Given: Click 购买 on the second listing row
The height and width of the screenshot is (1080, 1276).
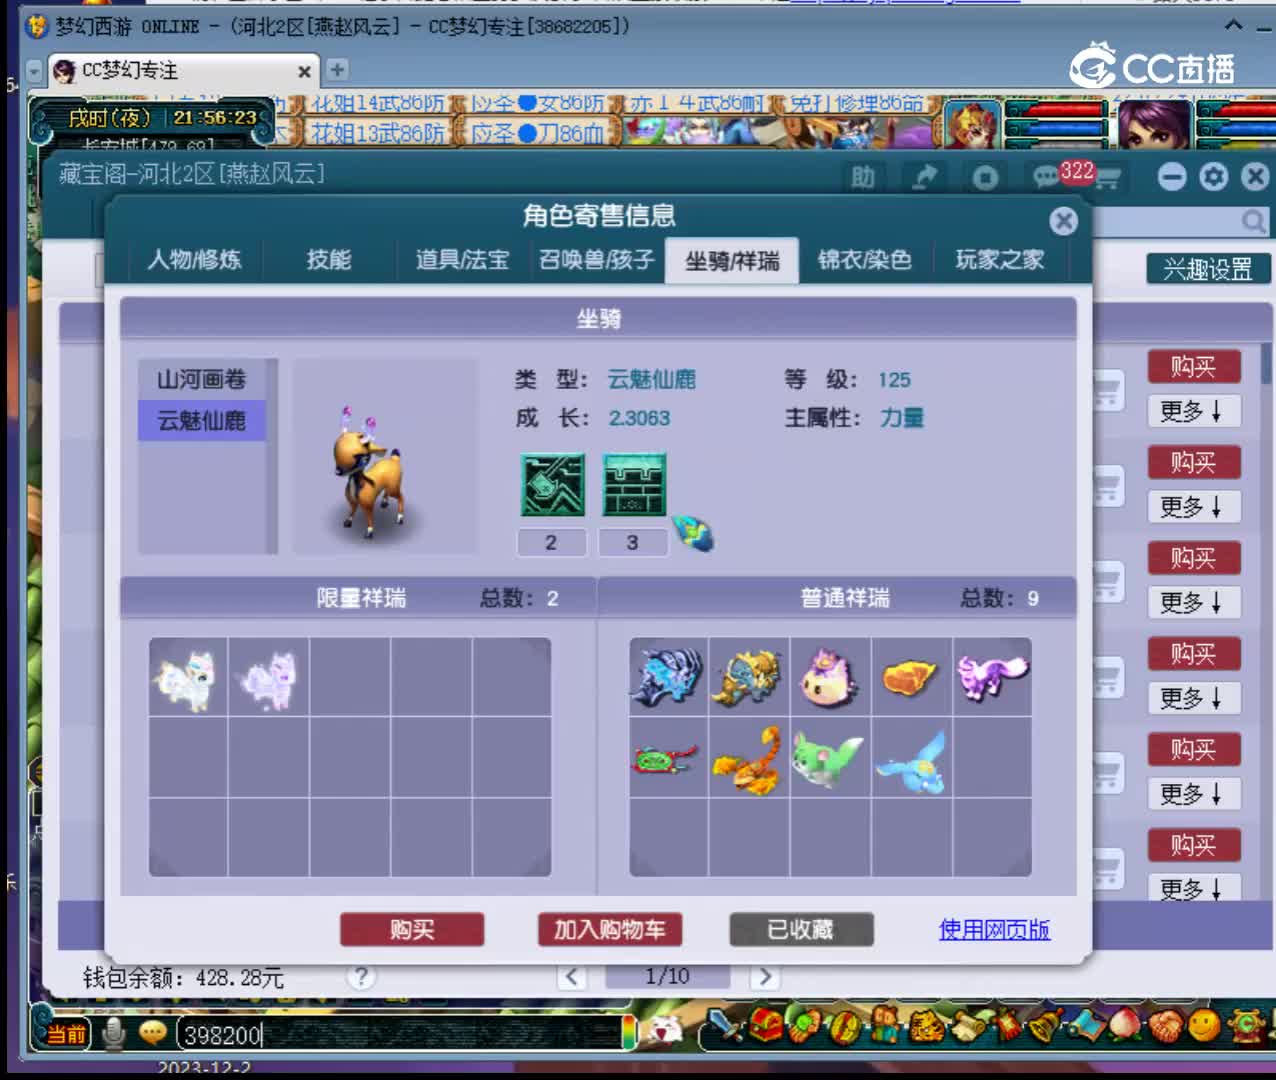Looking at the screenshot, I should [1194, 463].
